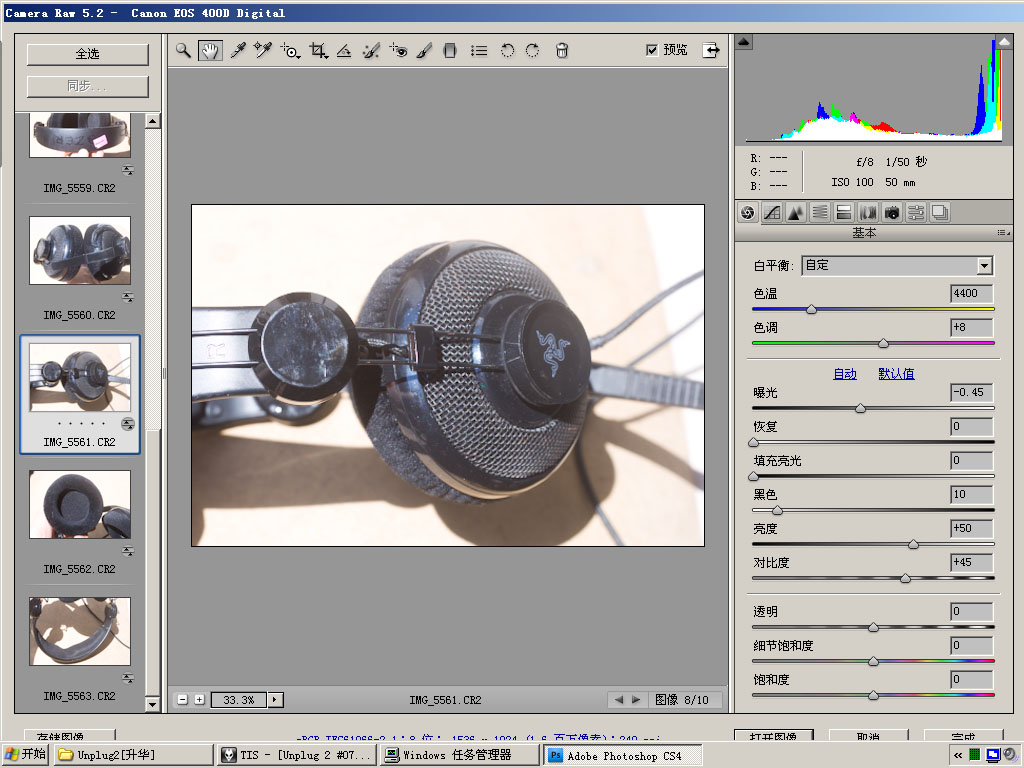Click the 对比度 contrast slider handle
Viewport: 1024px width, 768px height.
pos(906,578)
